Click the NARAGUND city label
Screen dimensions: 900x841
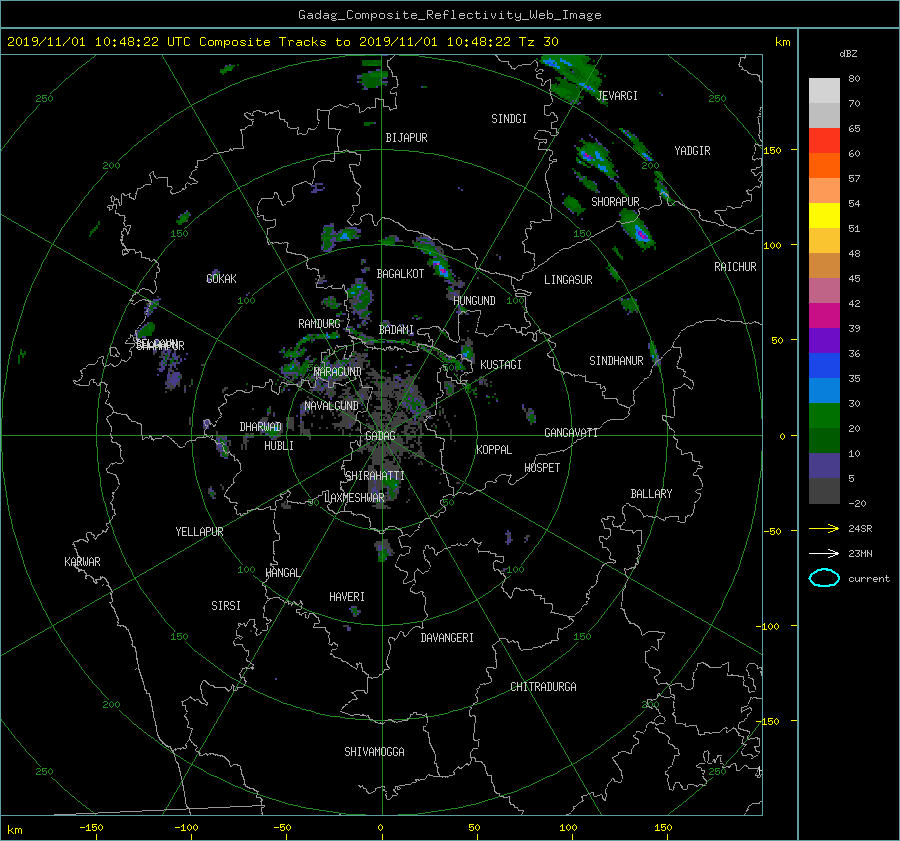pyautogui.click(x=338, y=372)
